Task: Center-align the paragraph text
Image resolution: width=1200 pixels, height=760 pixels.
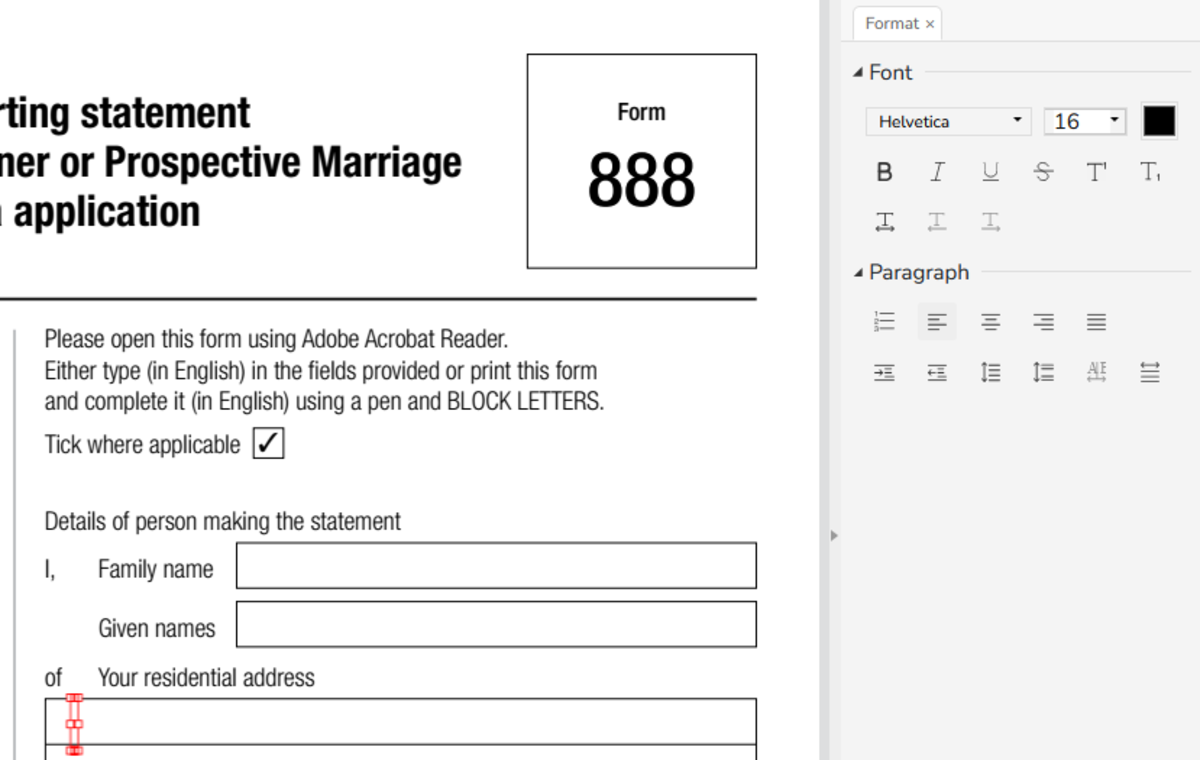Action: 990,321
